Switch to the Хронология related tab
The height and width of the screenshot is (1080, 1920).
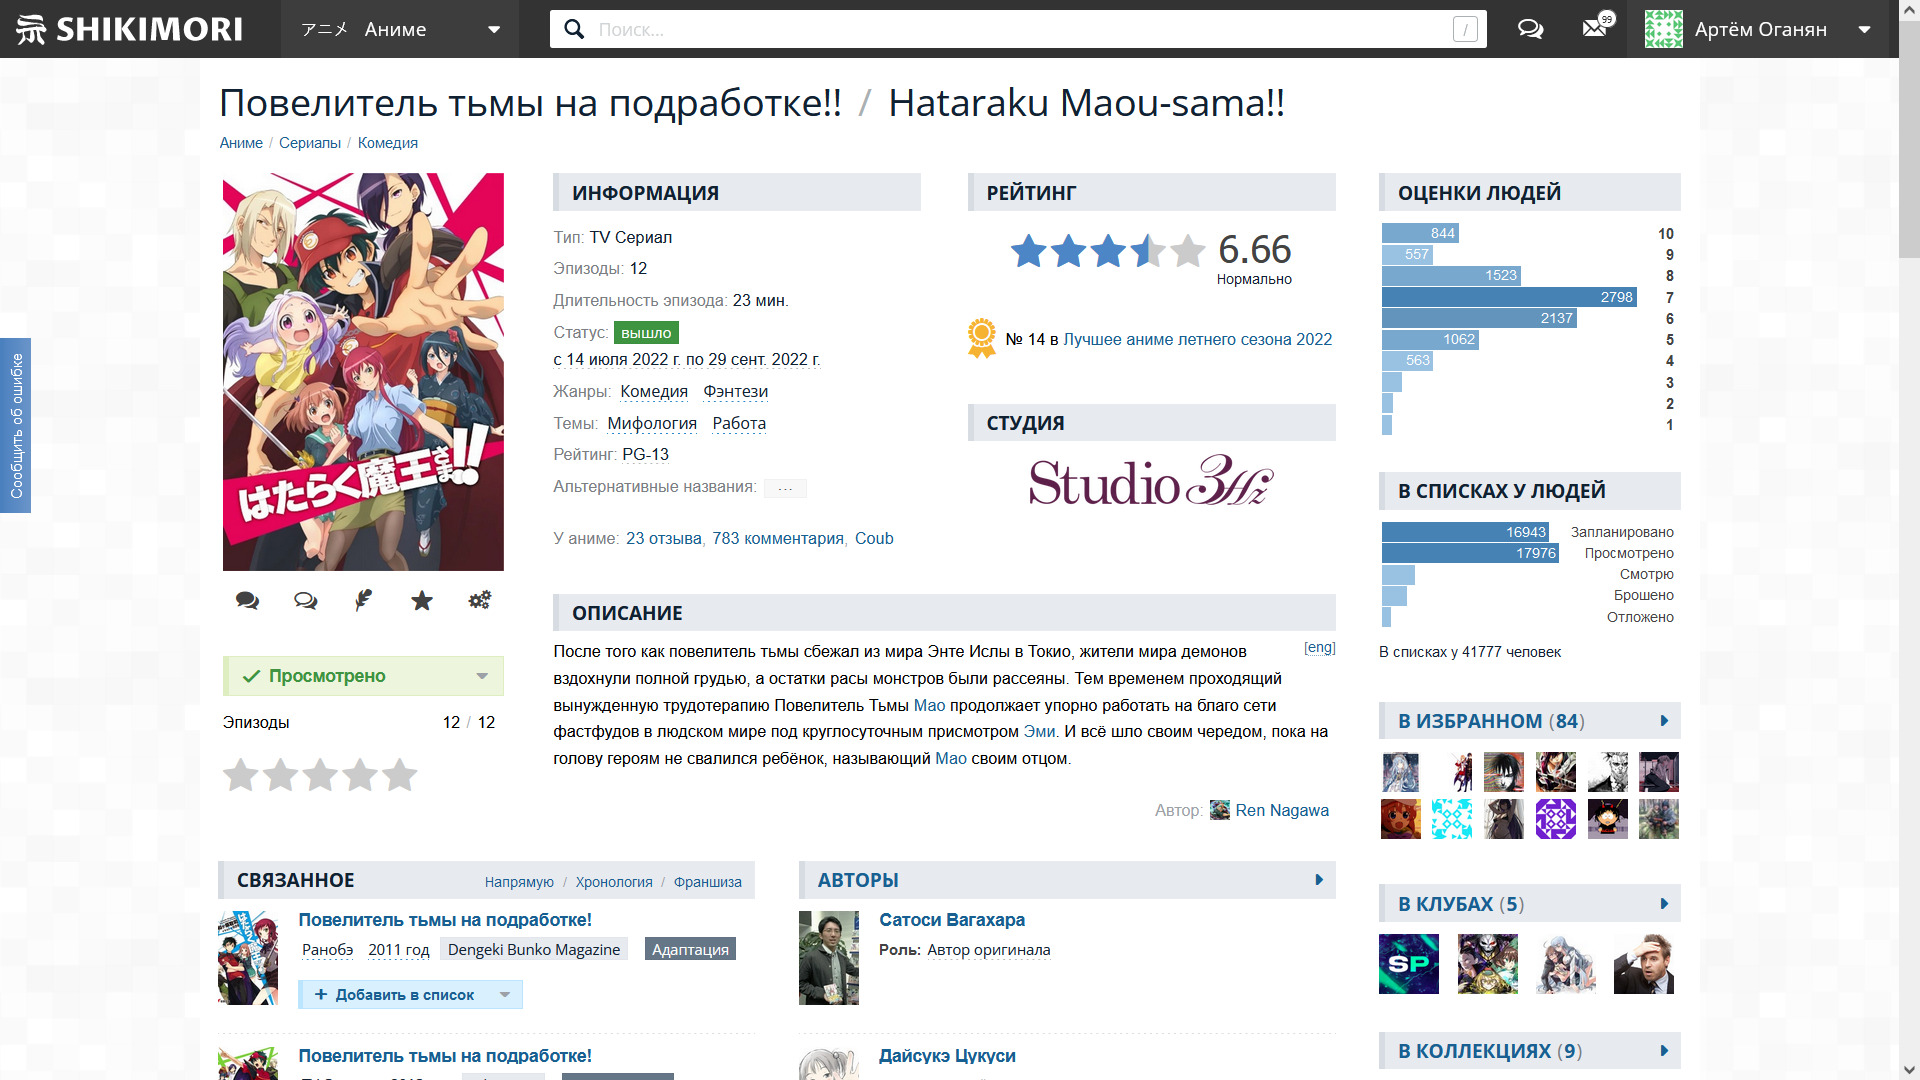click(x=613, y=882)
